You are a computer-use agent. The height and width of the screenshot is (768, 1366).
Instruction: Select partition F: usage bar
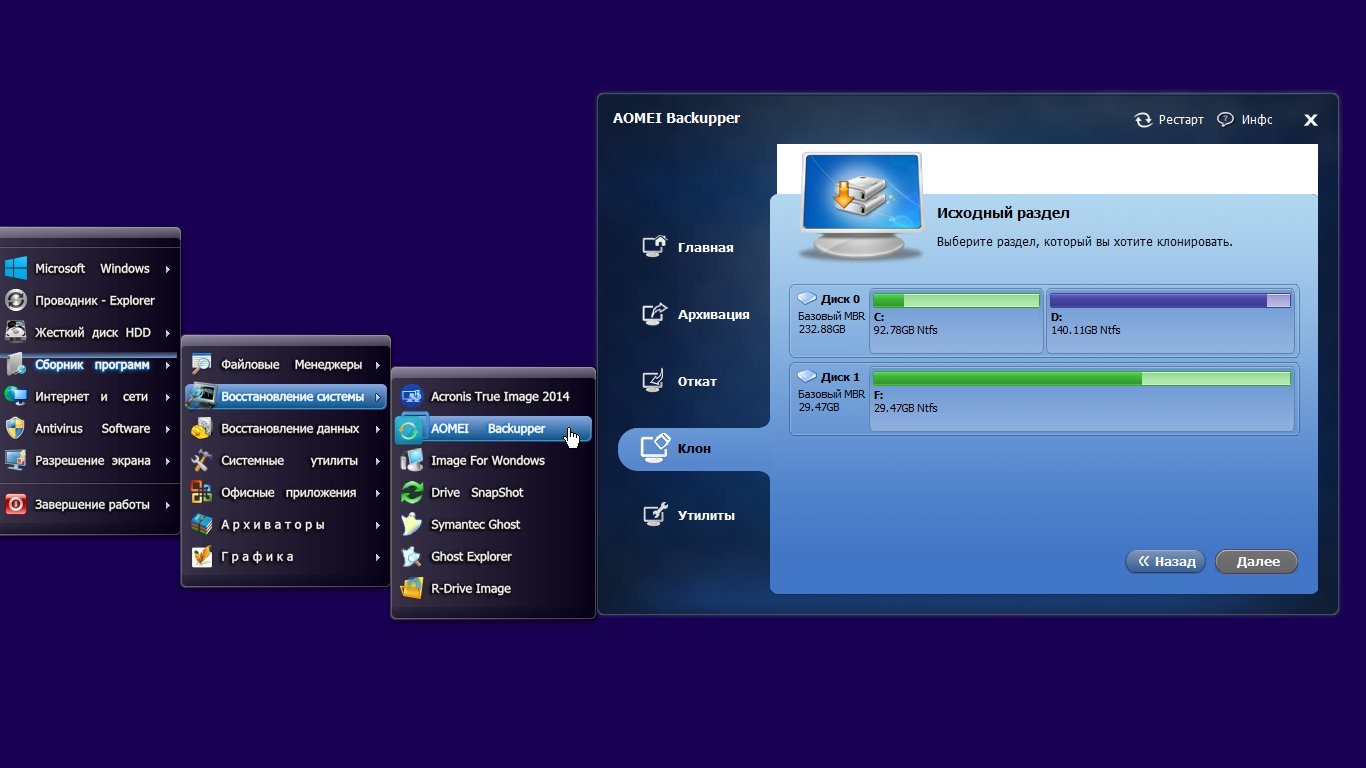(x=1082, y=378)
